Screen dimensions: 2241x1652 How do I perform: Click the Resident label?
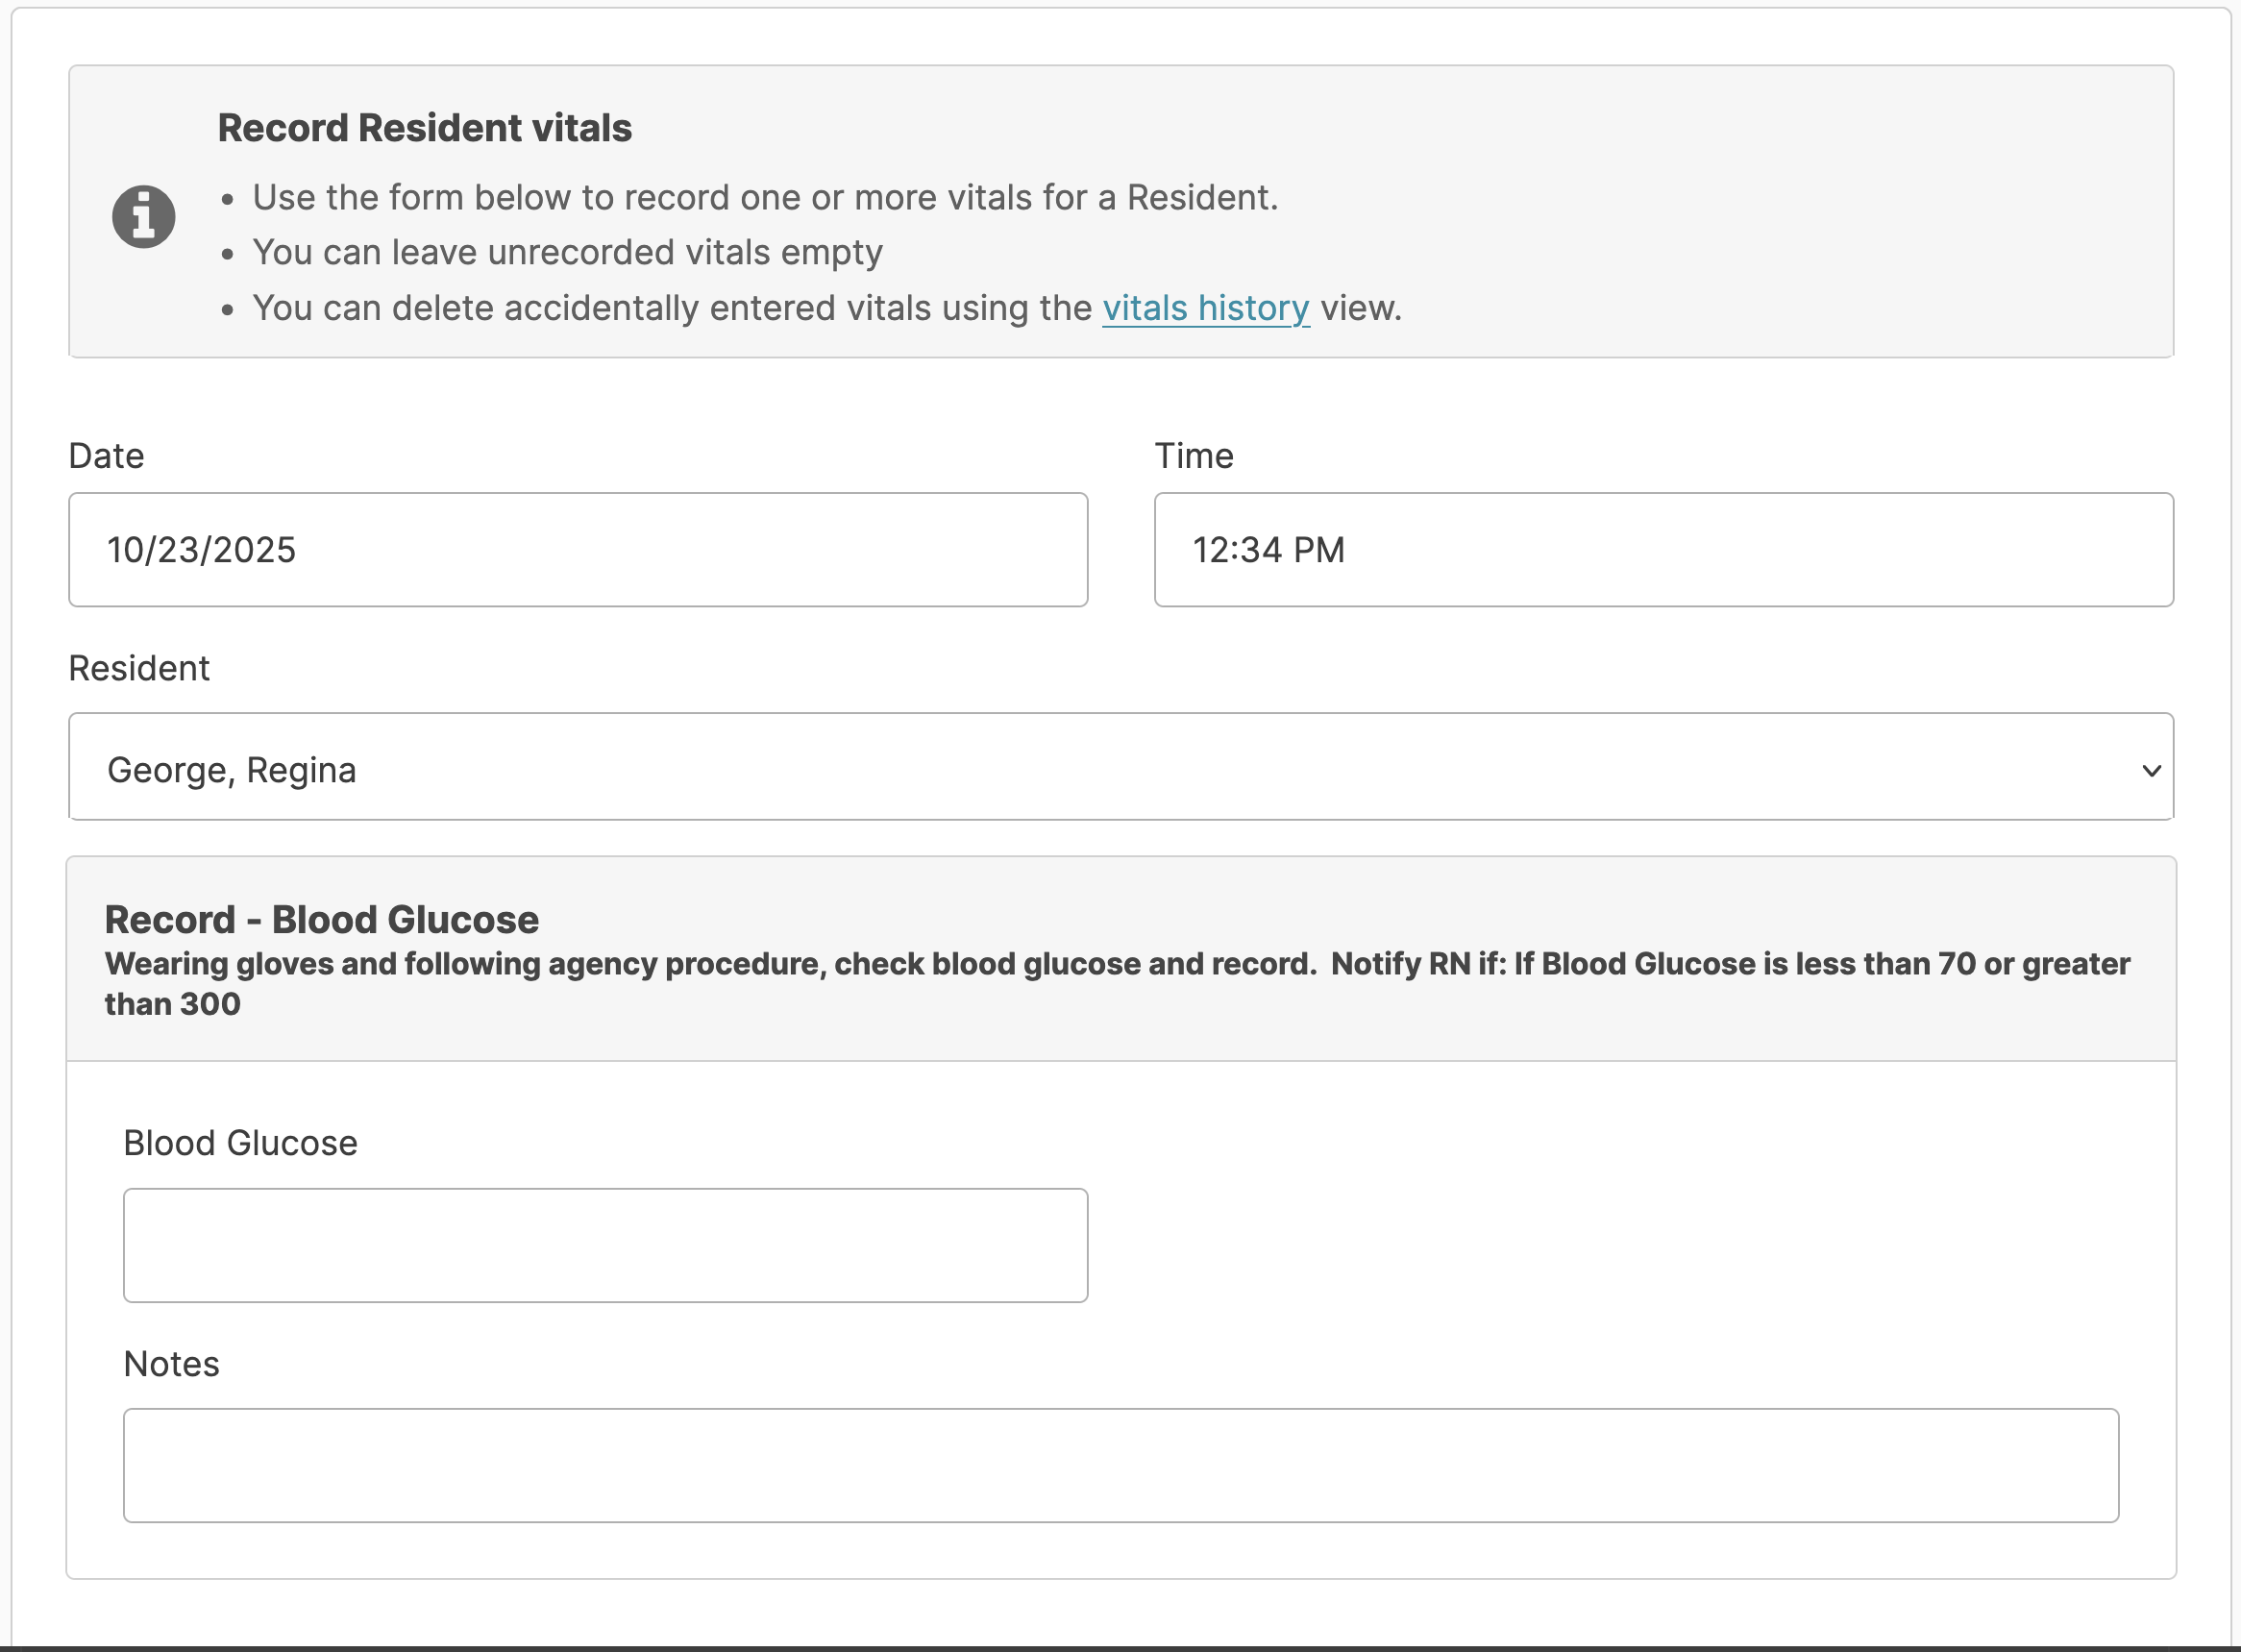point(139,668)
